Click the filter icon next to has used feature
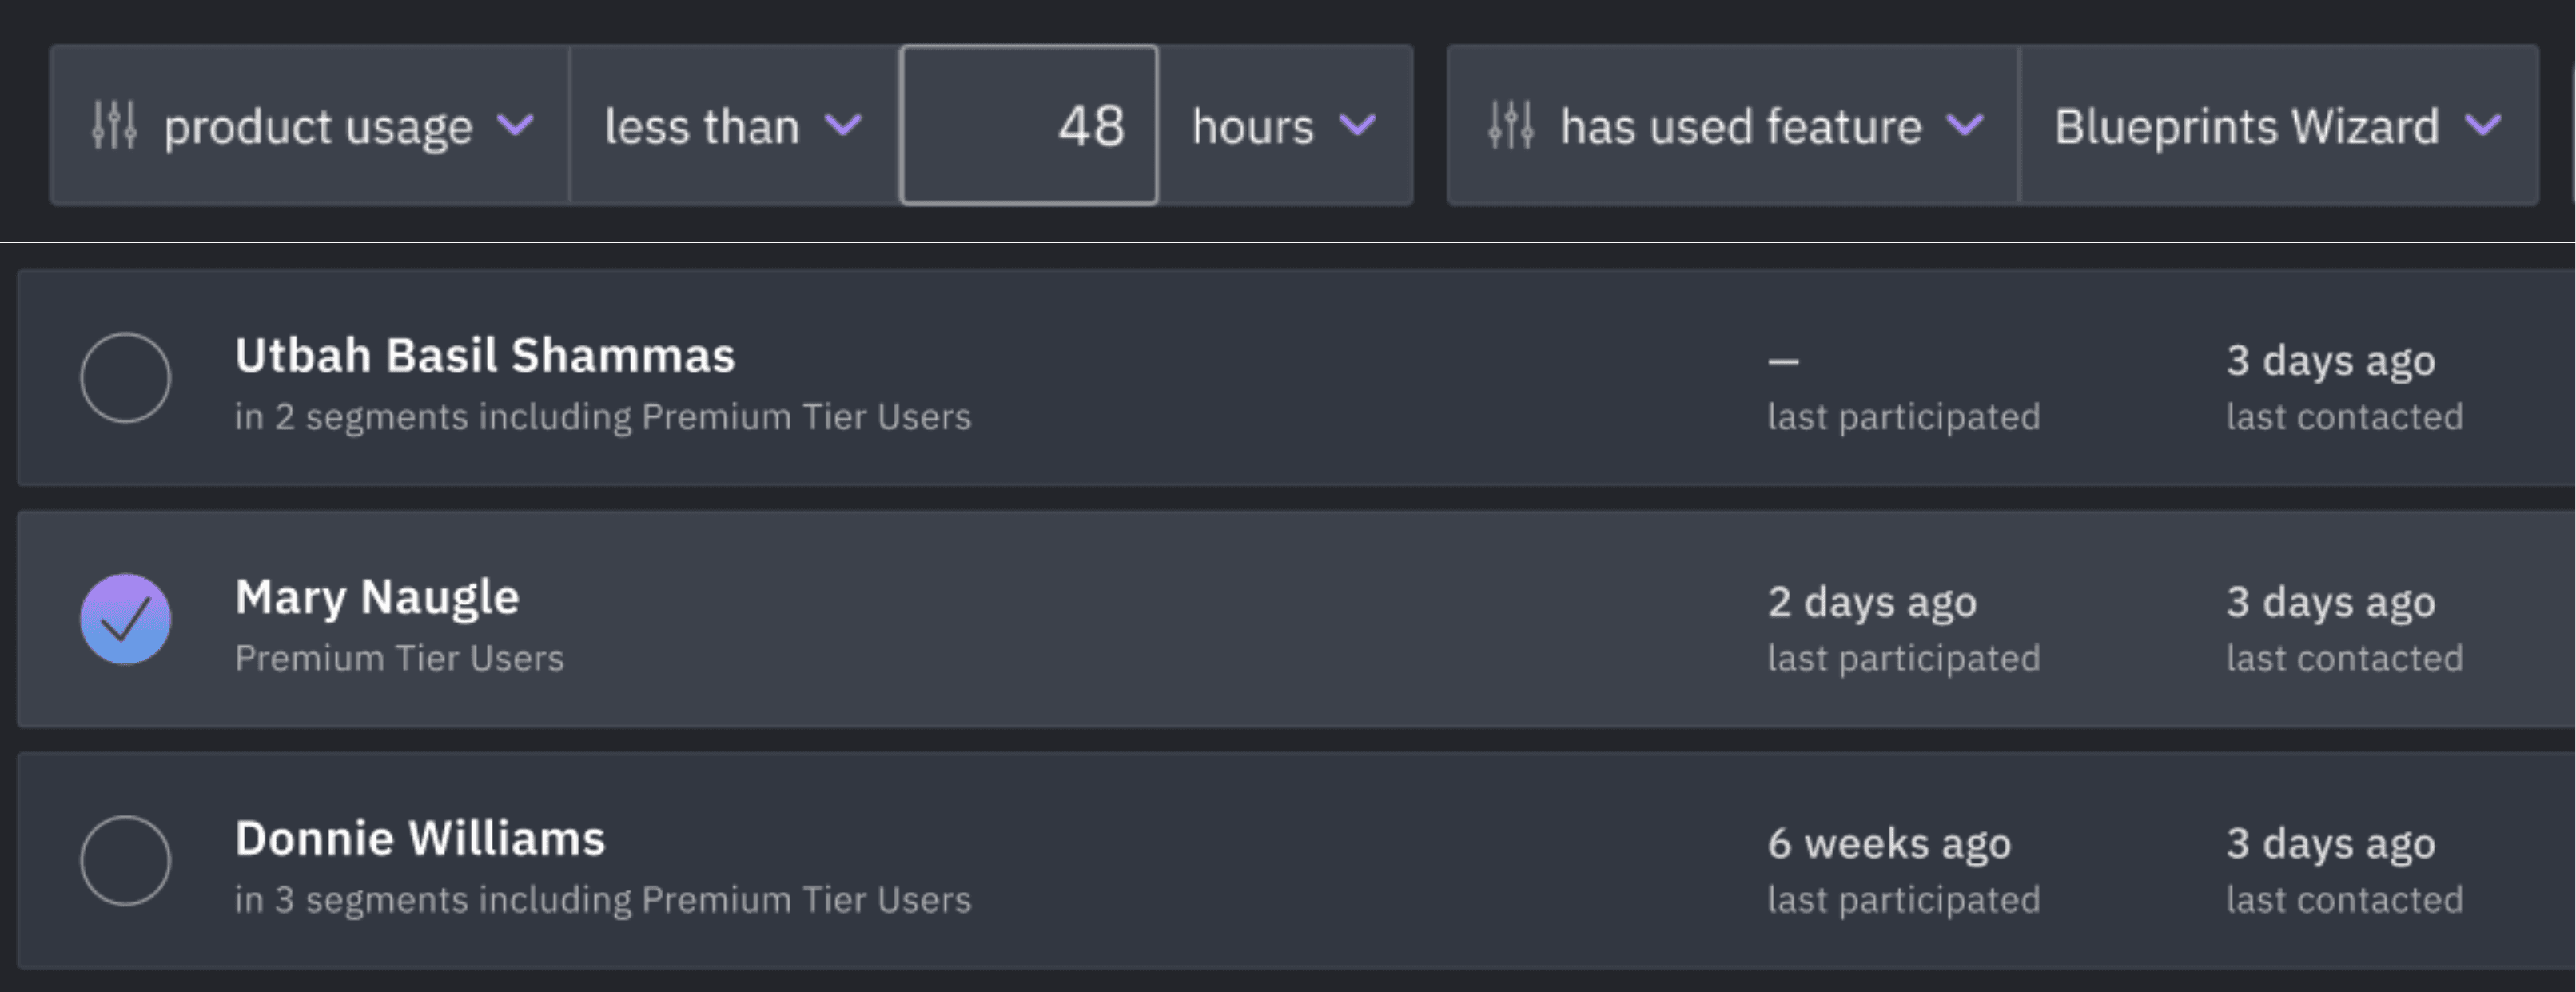This screenshot has height=992, width=2576. click(x=1512, y=125)
